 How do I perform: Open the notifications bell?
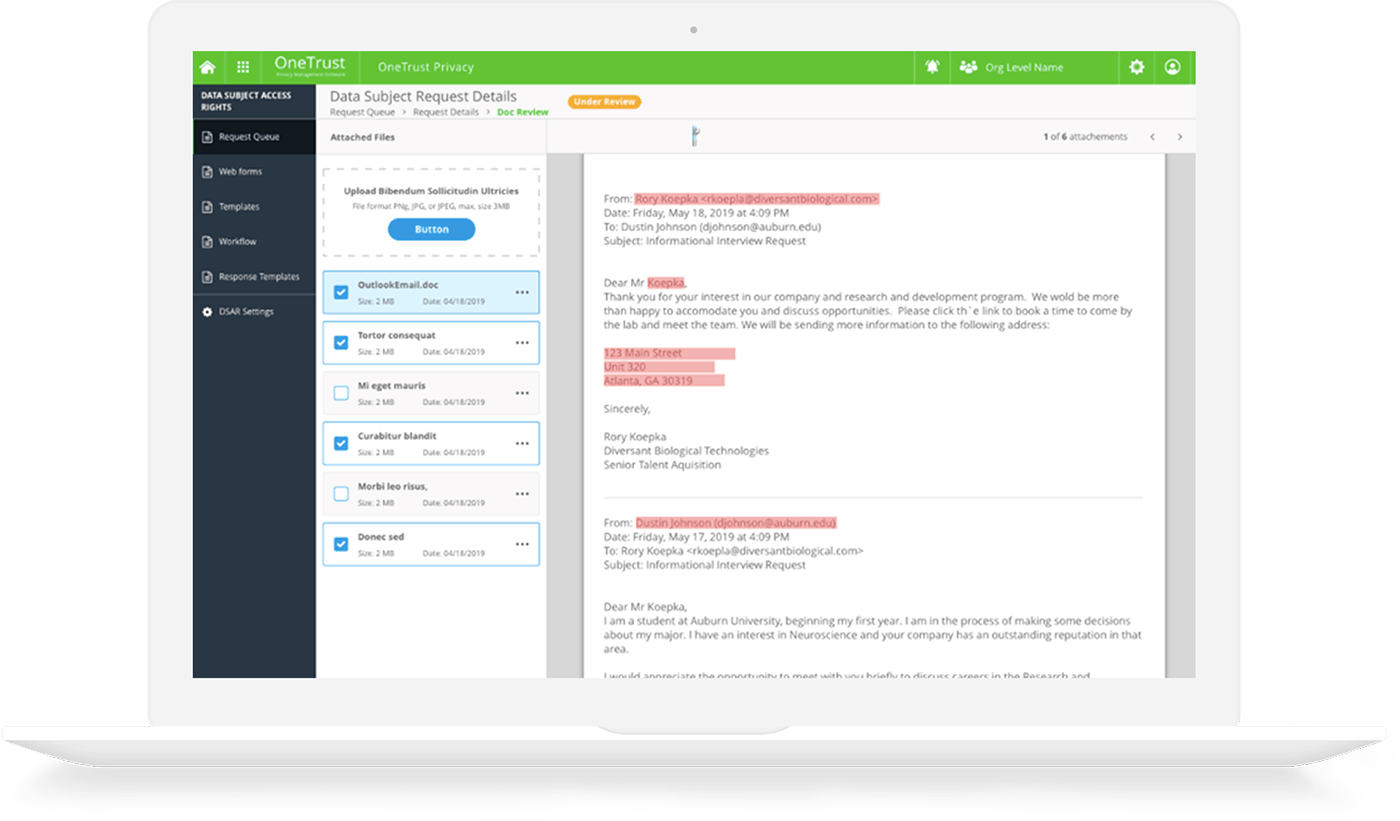click(932, 67)
